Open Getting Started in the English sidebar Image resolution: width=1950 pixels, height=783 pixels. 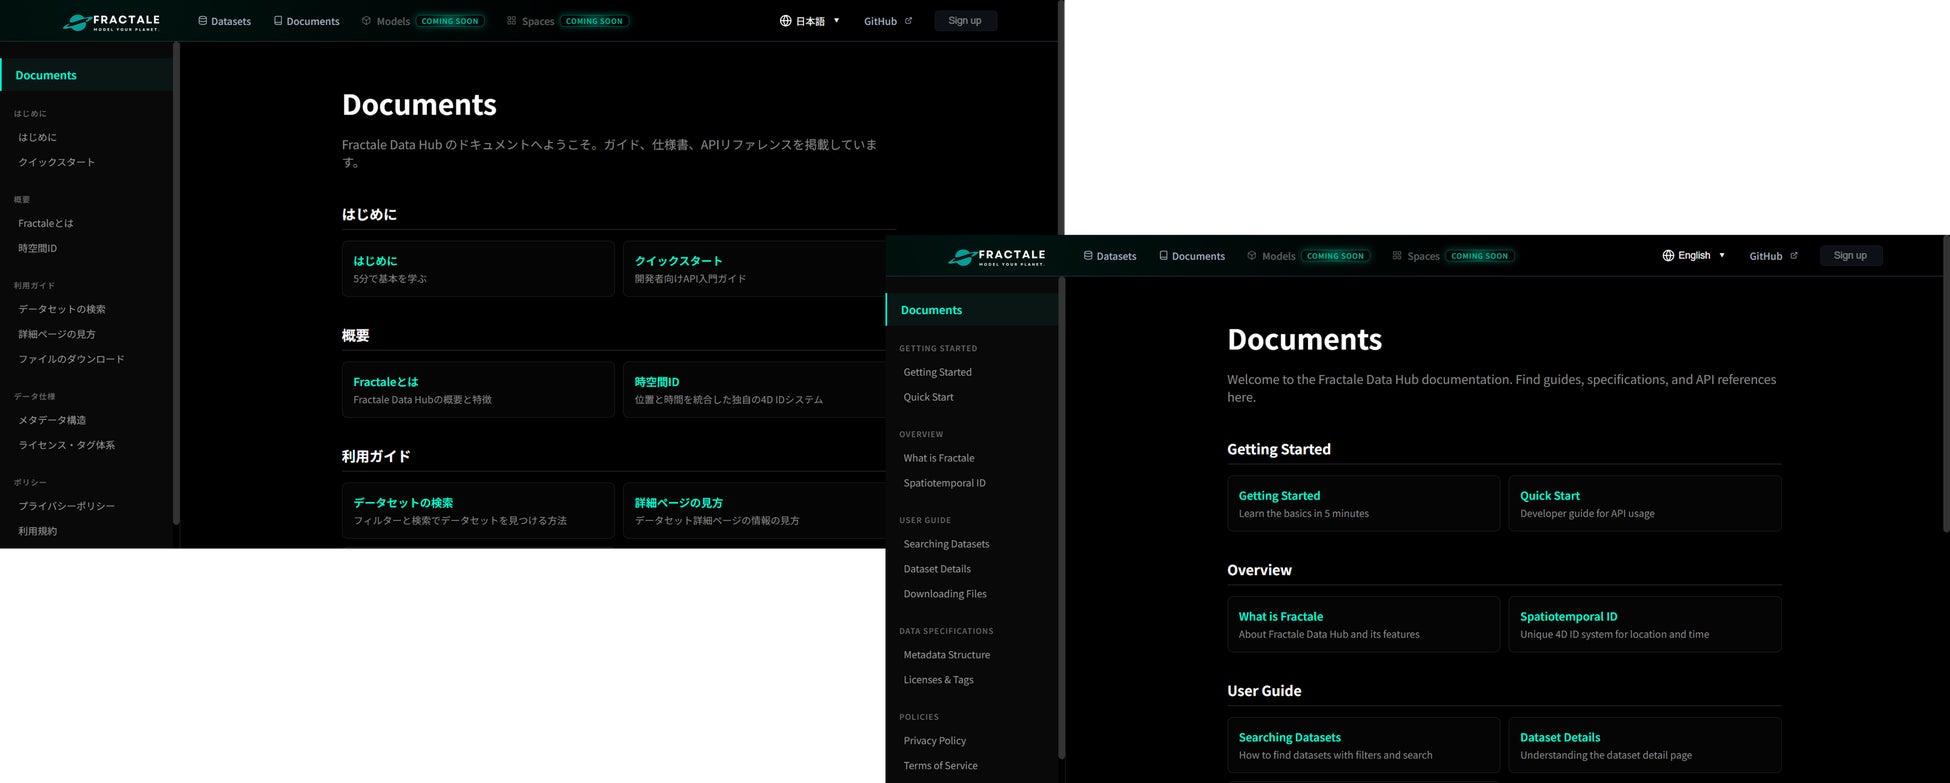click(938, 372)
